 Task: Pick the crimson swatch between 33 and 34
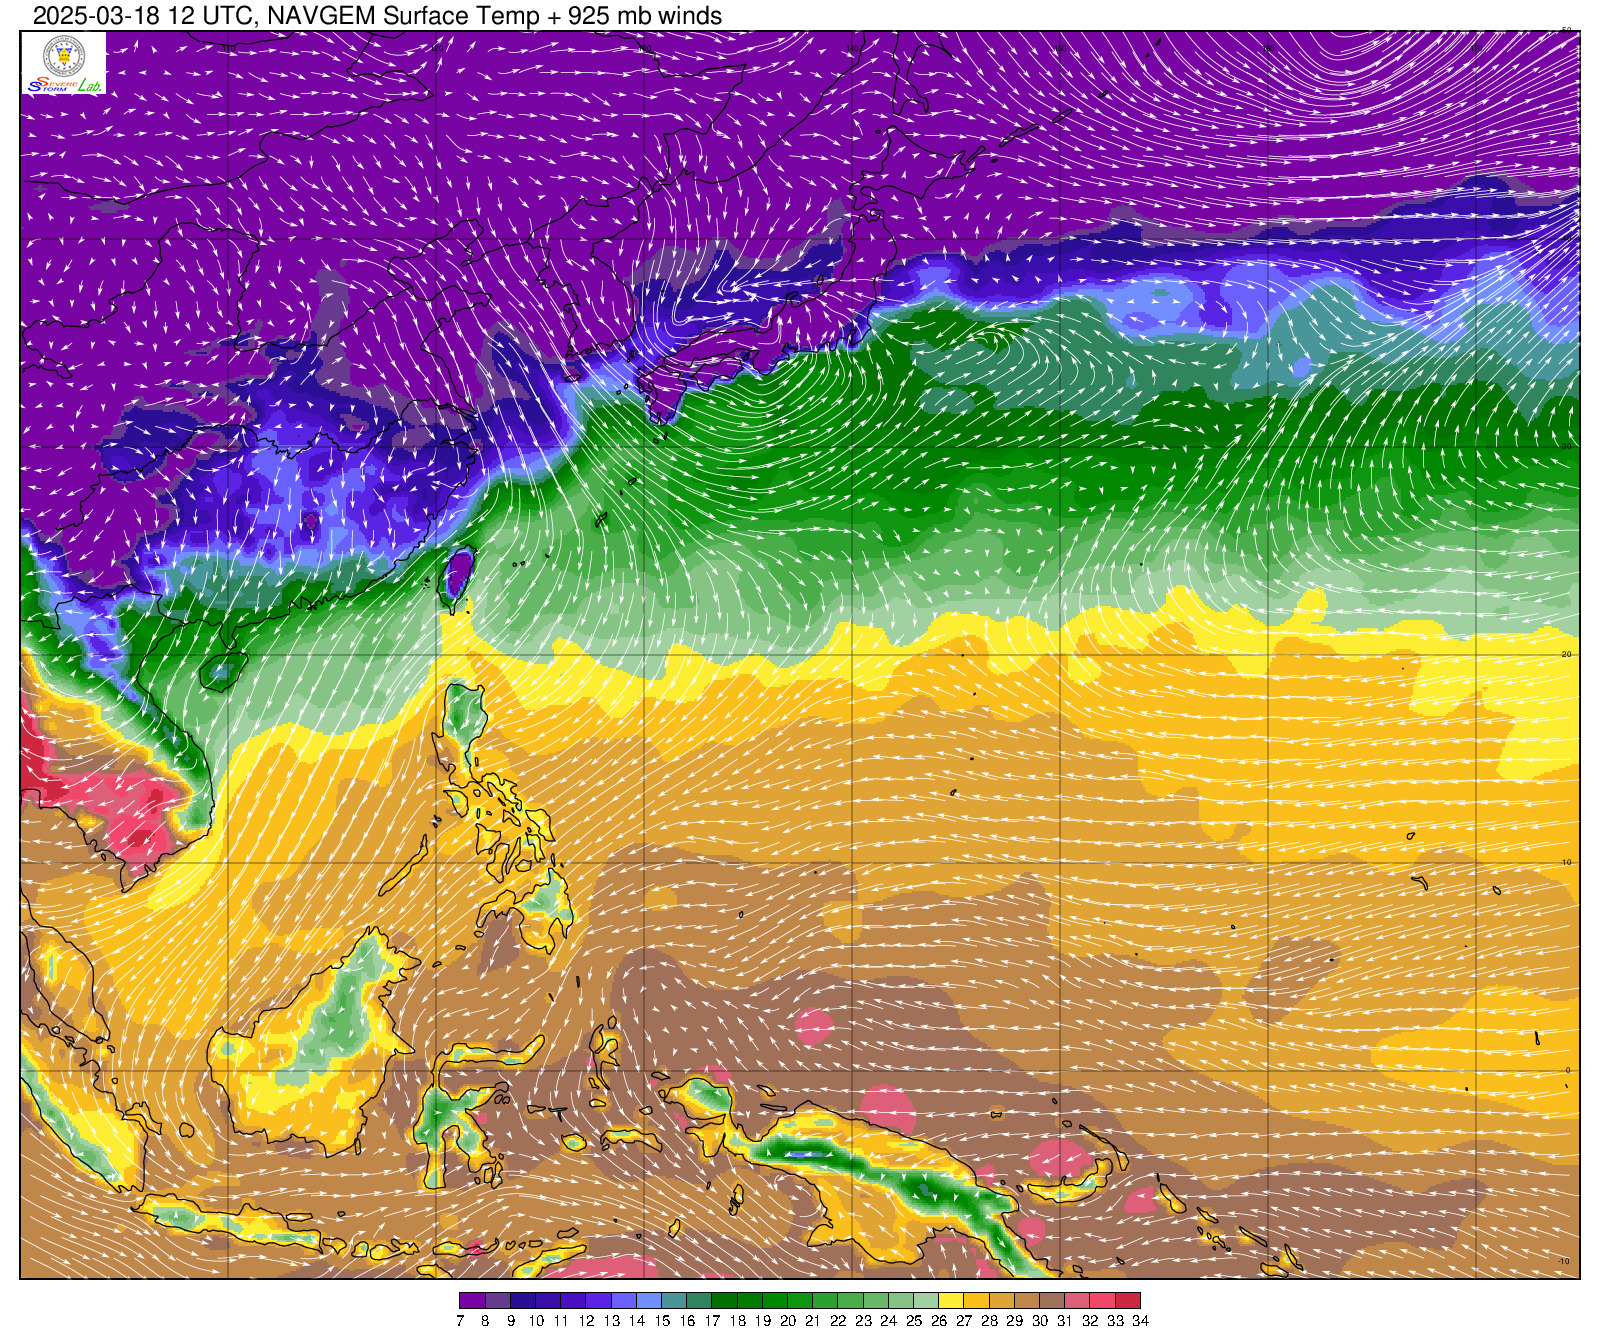pos(1128,1301)
